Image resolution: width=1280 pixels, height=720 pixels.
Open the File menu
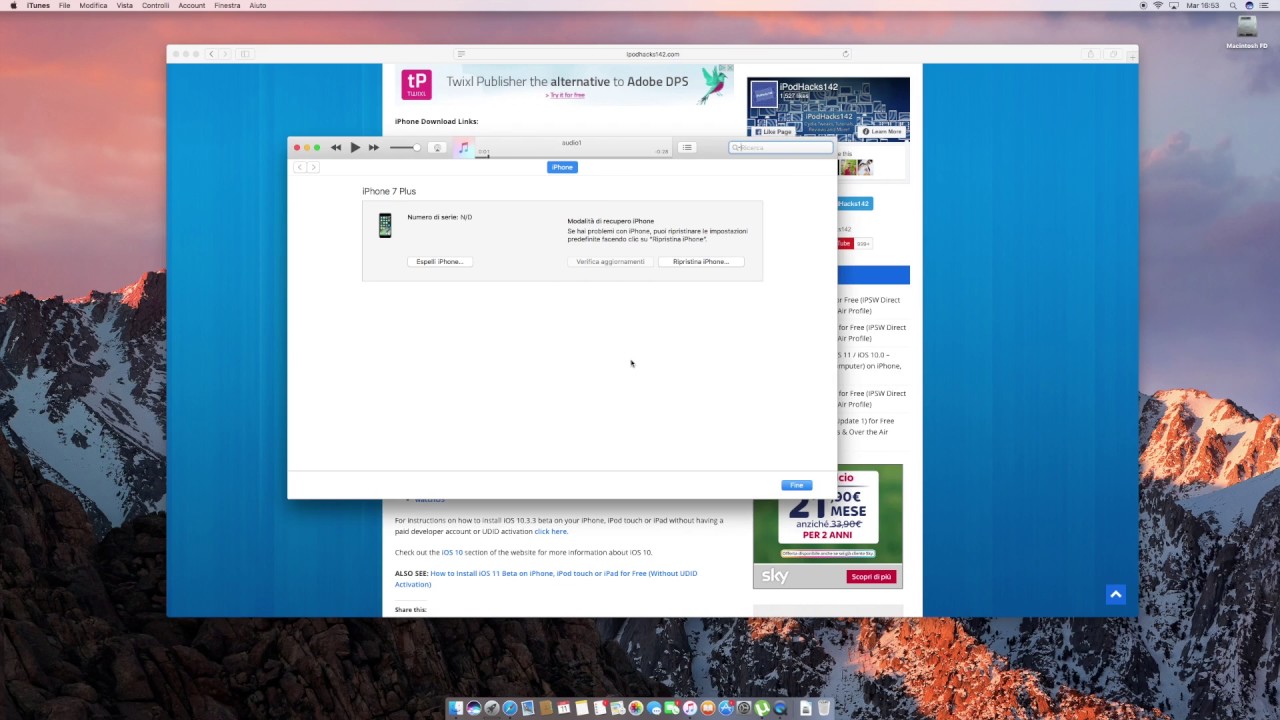(64, 5)
